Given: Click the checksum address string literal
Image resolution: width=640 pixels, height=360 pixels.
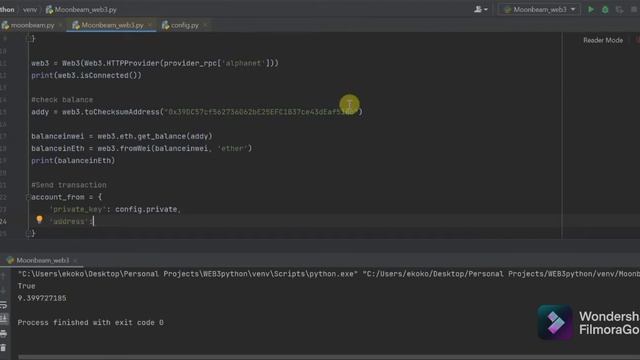Looking at the screenshot, I should point(260,112).
